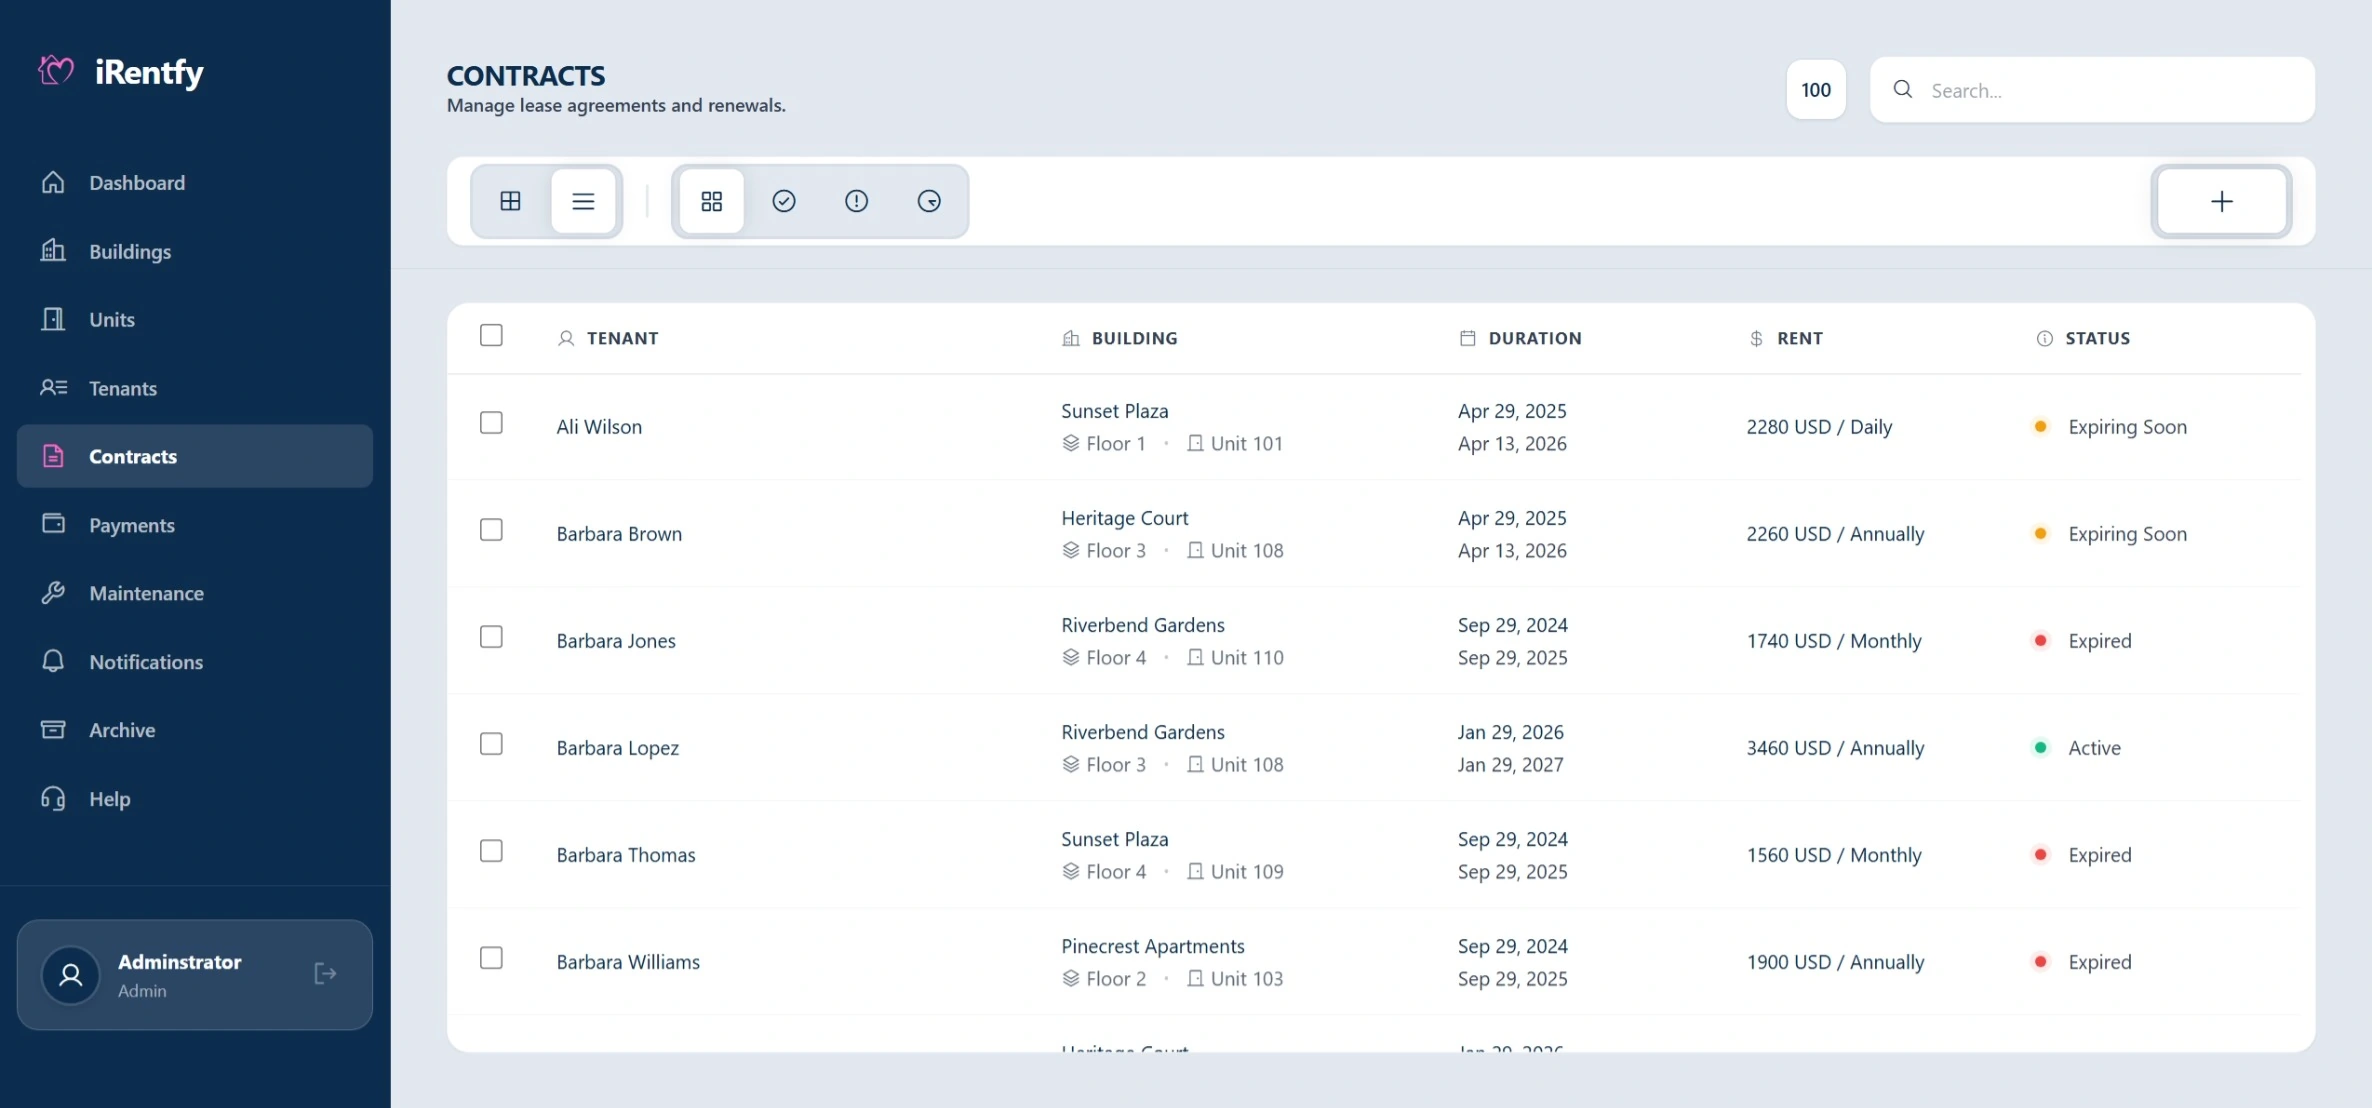
Task: Click Active status for Barbara Lopez
Action: (x=2094, y=748)
